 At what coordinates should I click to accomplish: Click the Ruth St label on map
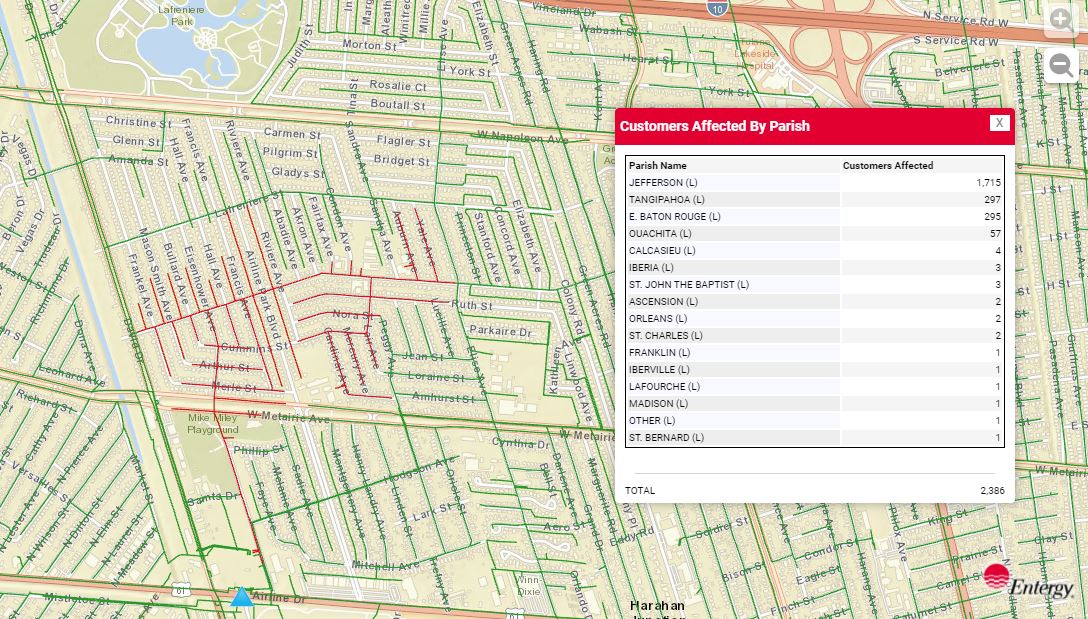point(472,305)
